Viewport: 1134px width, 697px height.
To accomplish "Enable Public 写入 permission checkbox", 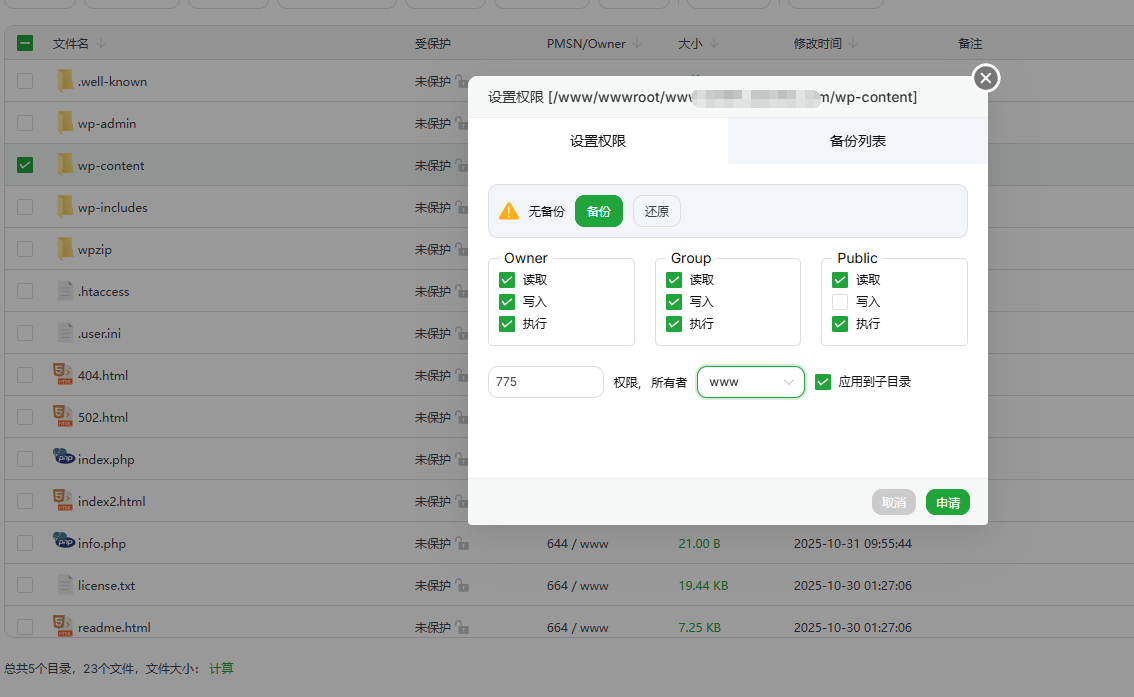I will [x=840, y=302].
